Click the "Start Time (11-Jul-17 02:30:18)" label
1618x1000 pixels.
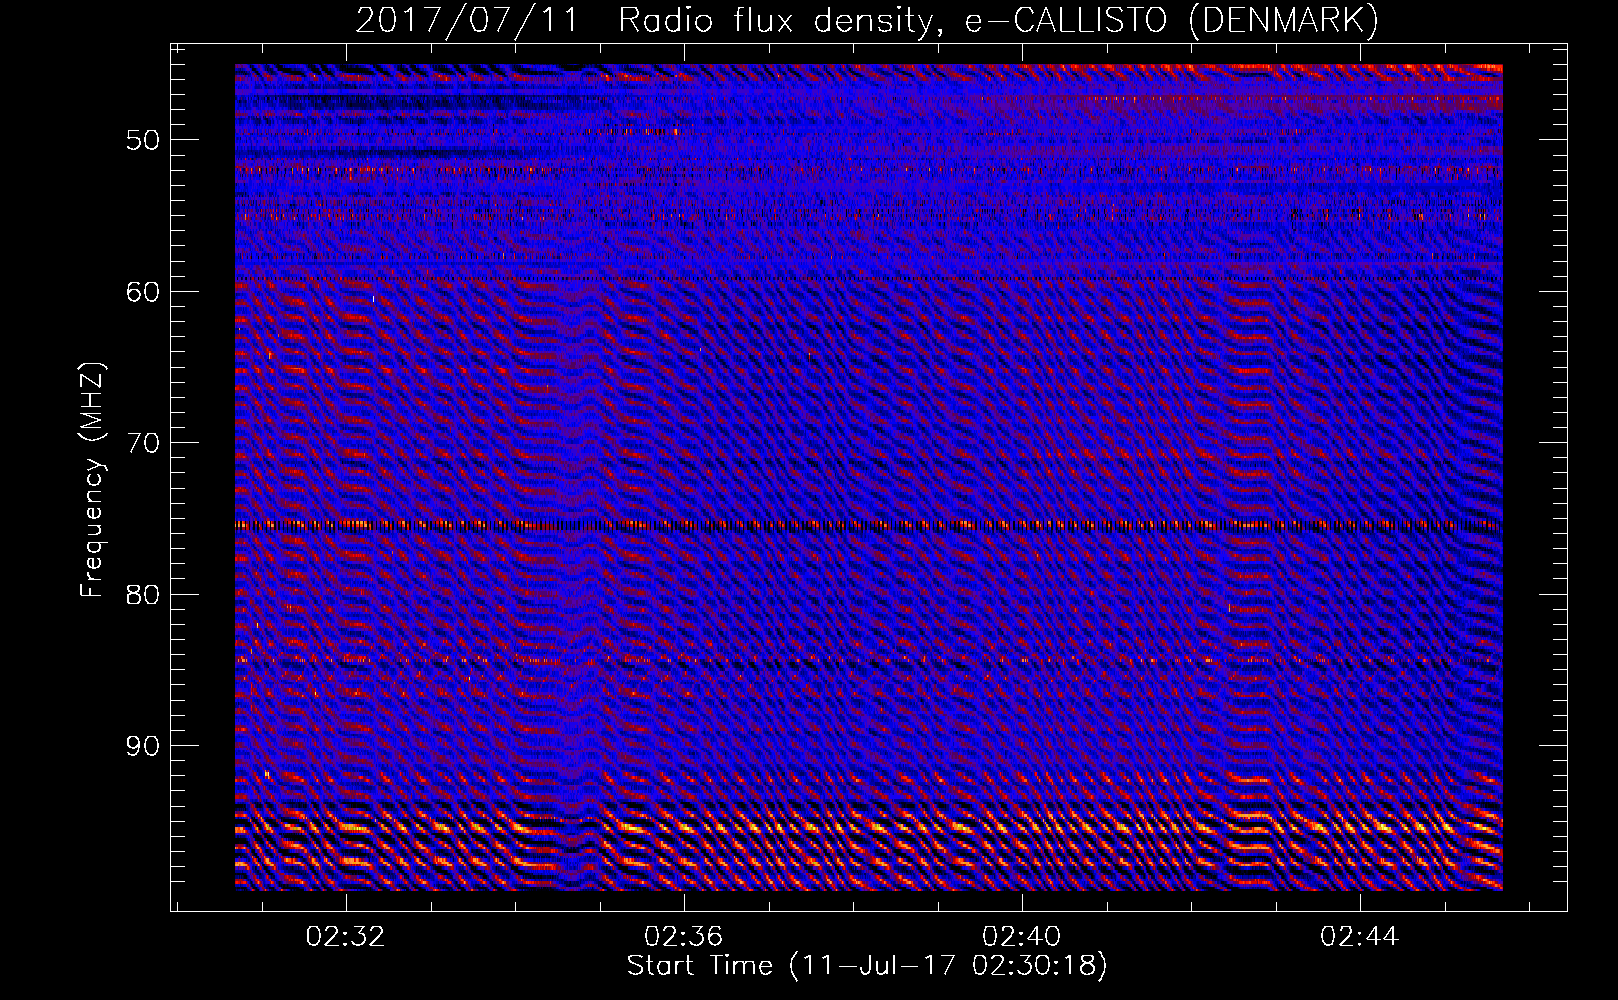(x=867, y=966)
